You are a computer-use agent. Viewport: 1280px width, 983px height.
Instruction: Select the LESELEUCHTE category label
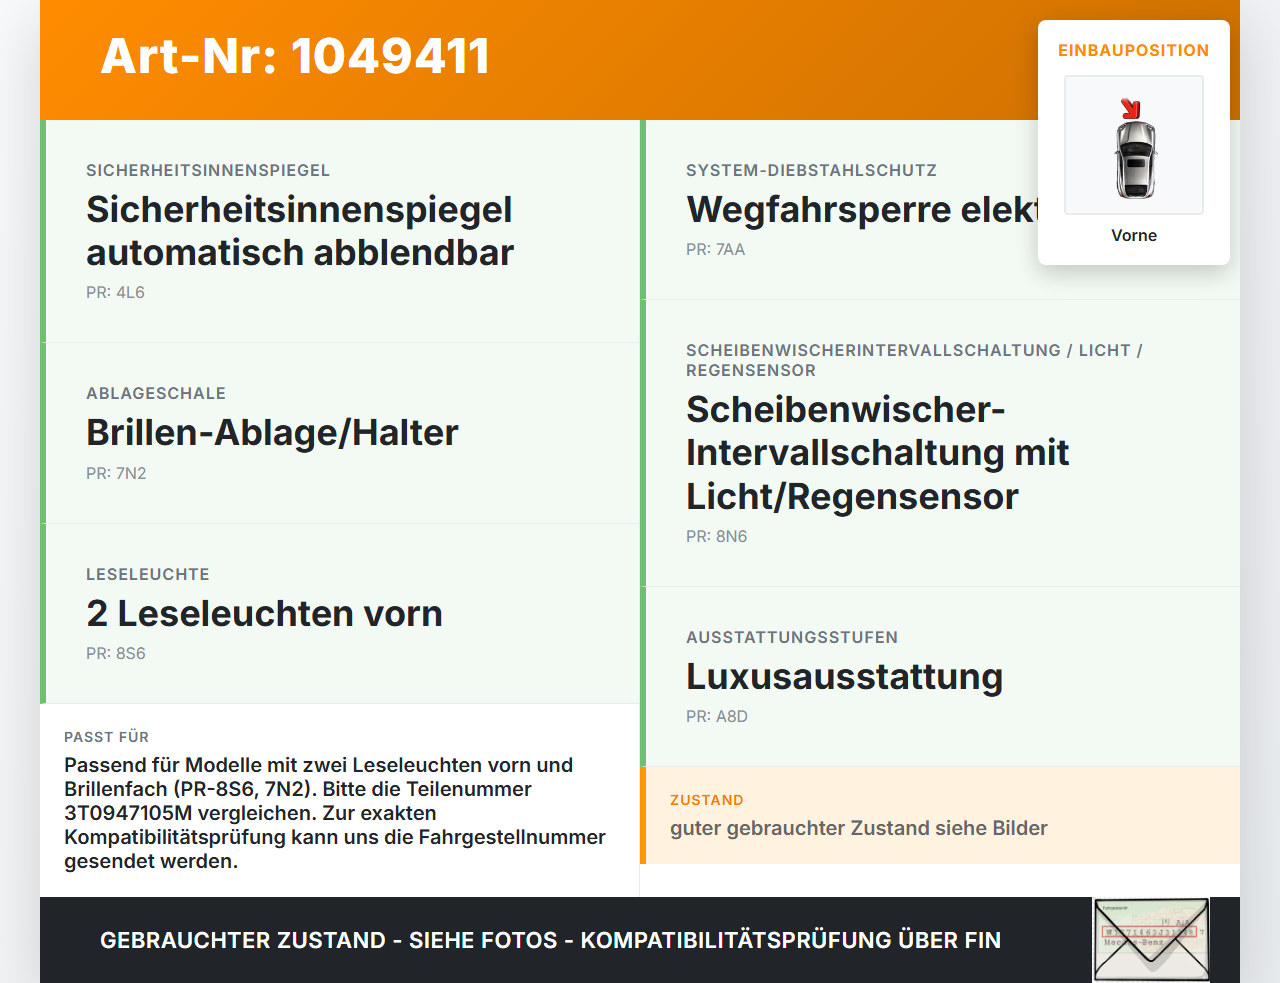click(x=148, y=574)
